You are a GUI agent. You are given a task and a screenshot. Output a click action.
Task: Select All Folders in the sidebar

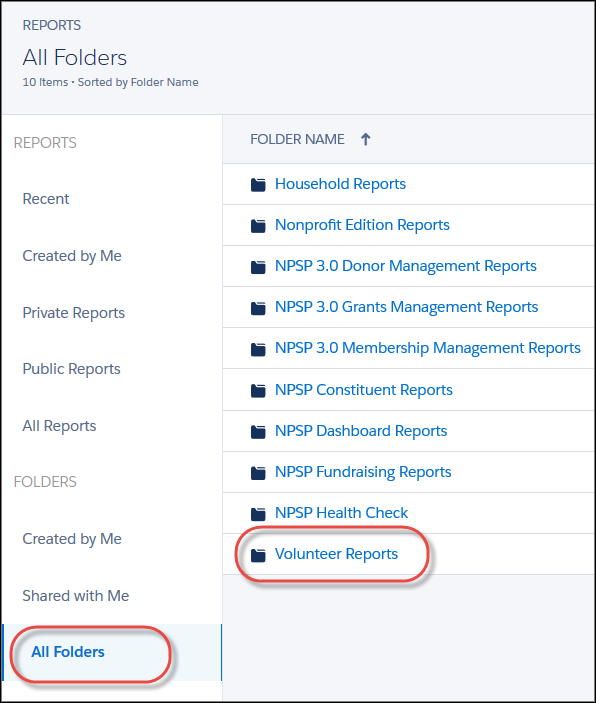click(x=68, y=652)
